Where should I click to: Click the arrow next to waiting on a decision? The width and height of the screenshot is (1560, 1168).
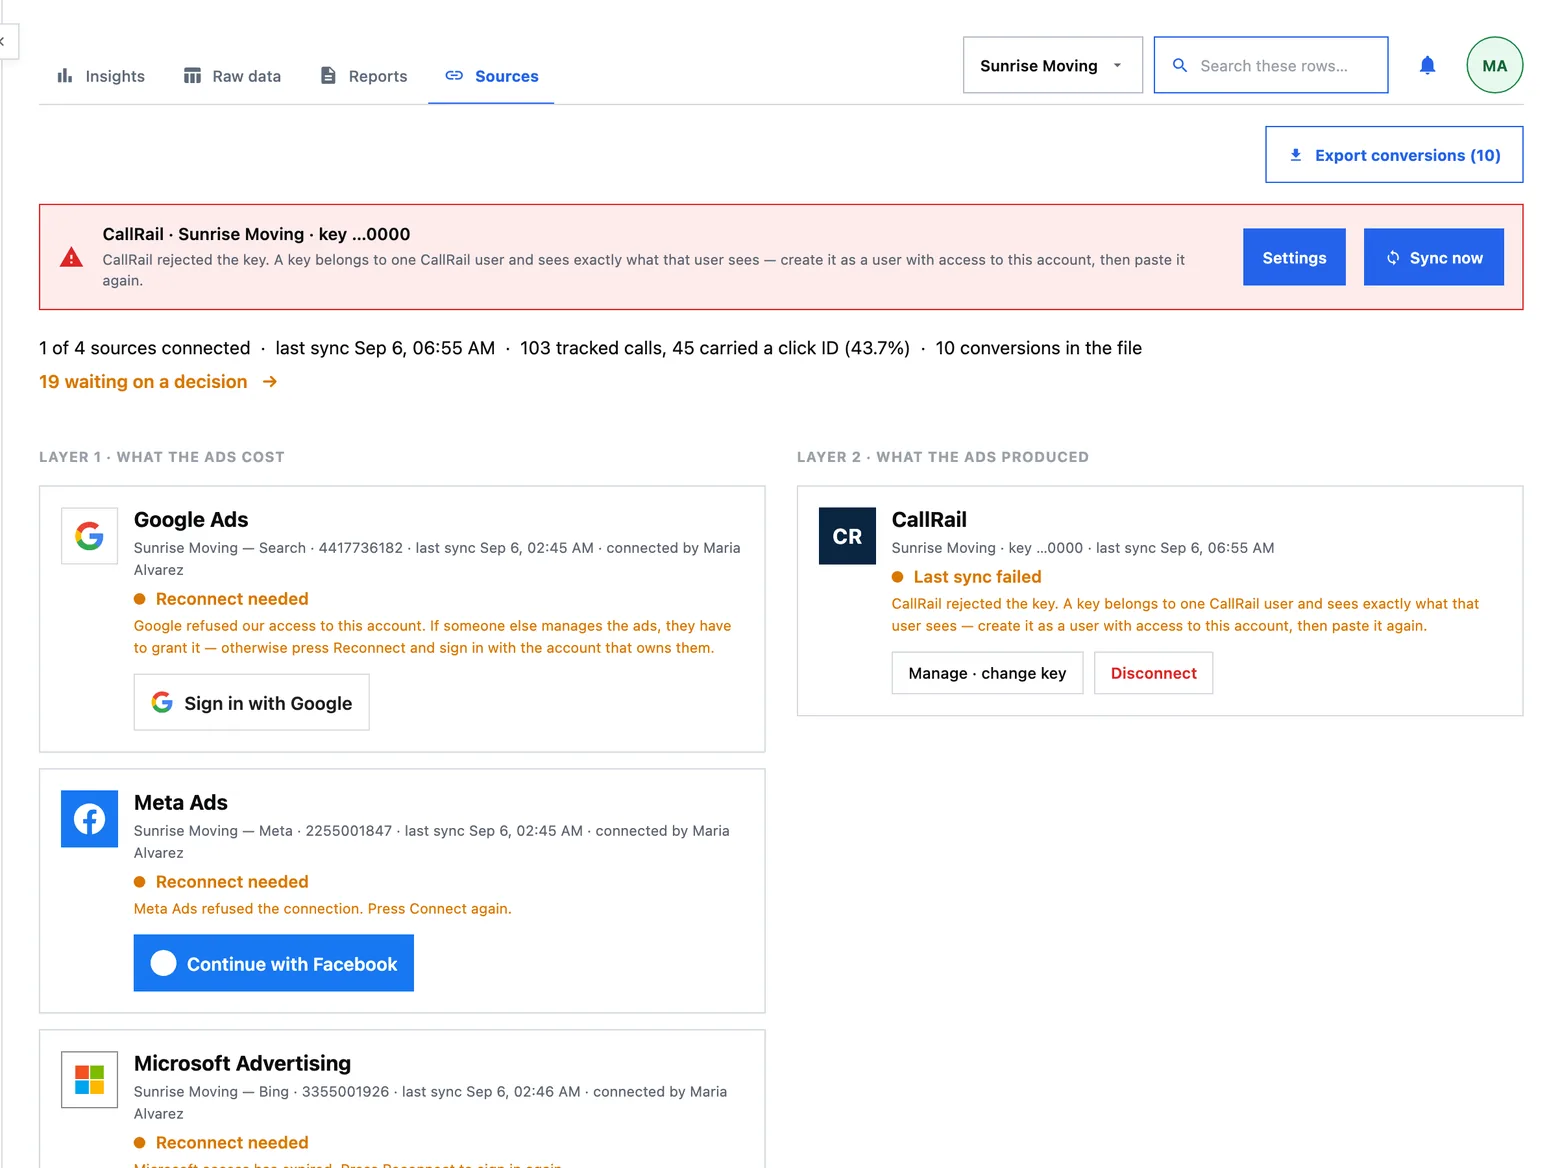click(270, 381)
